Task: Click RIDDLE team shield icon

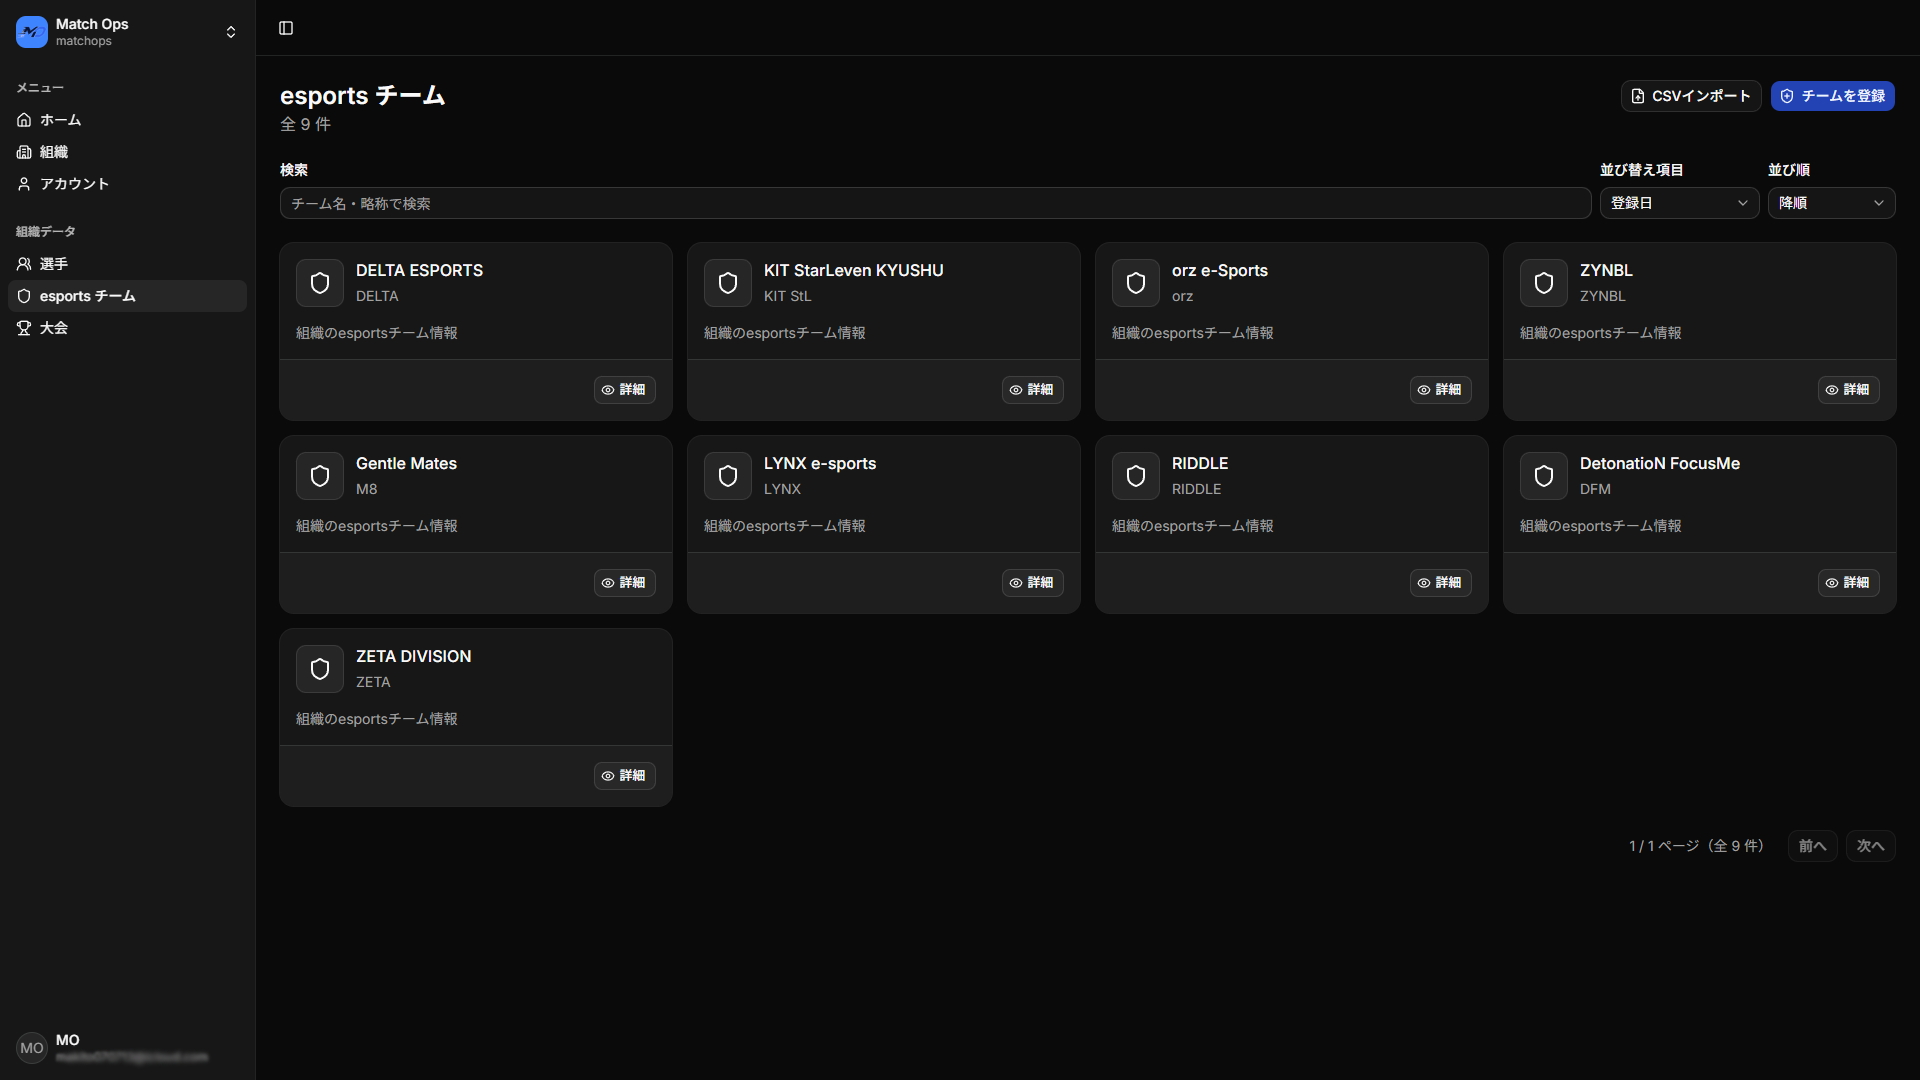Action: point(1136,476)
